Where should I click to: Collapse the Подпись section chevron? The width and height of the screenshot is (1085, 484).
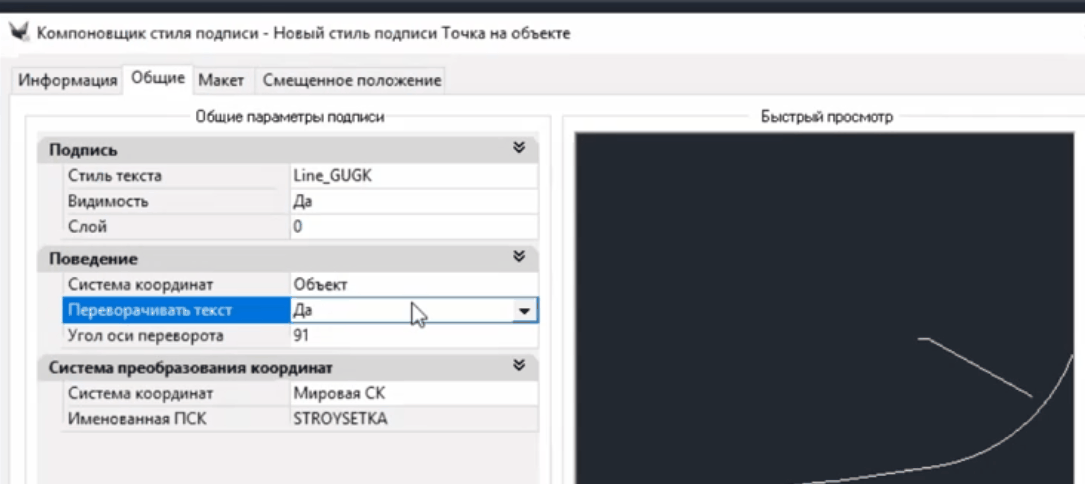(x=518, y=149)
